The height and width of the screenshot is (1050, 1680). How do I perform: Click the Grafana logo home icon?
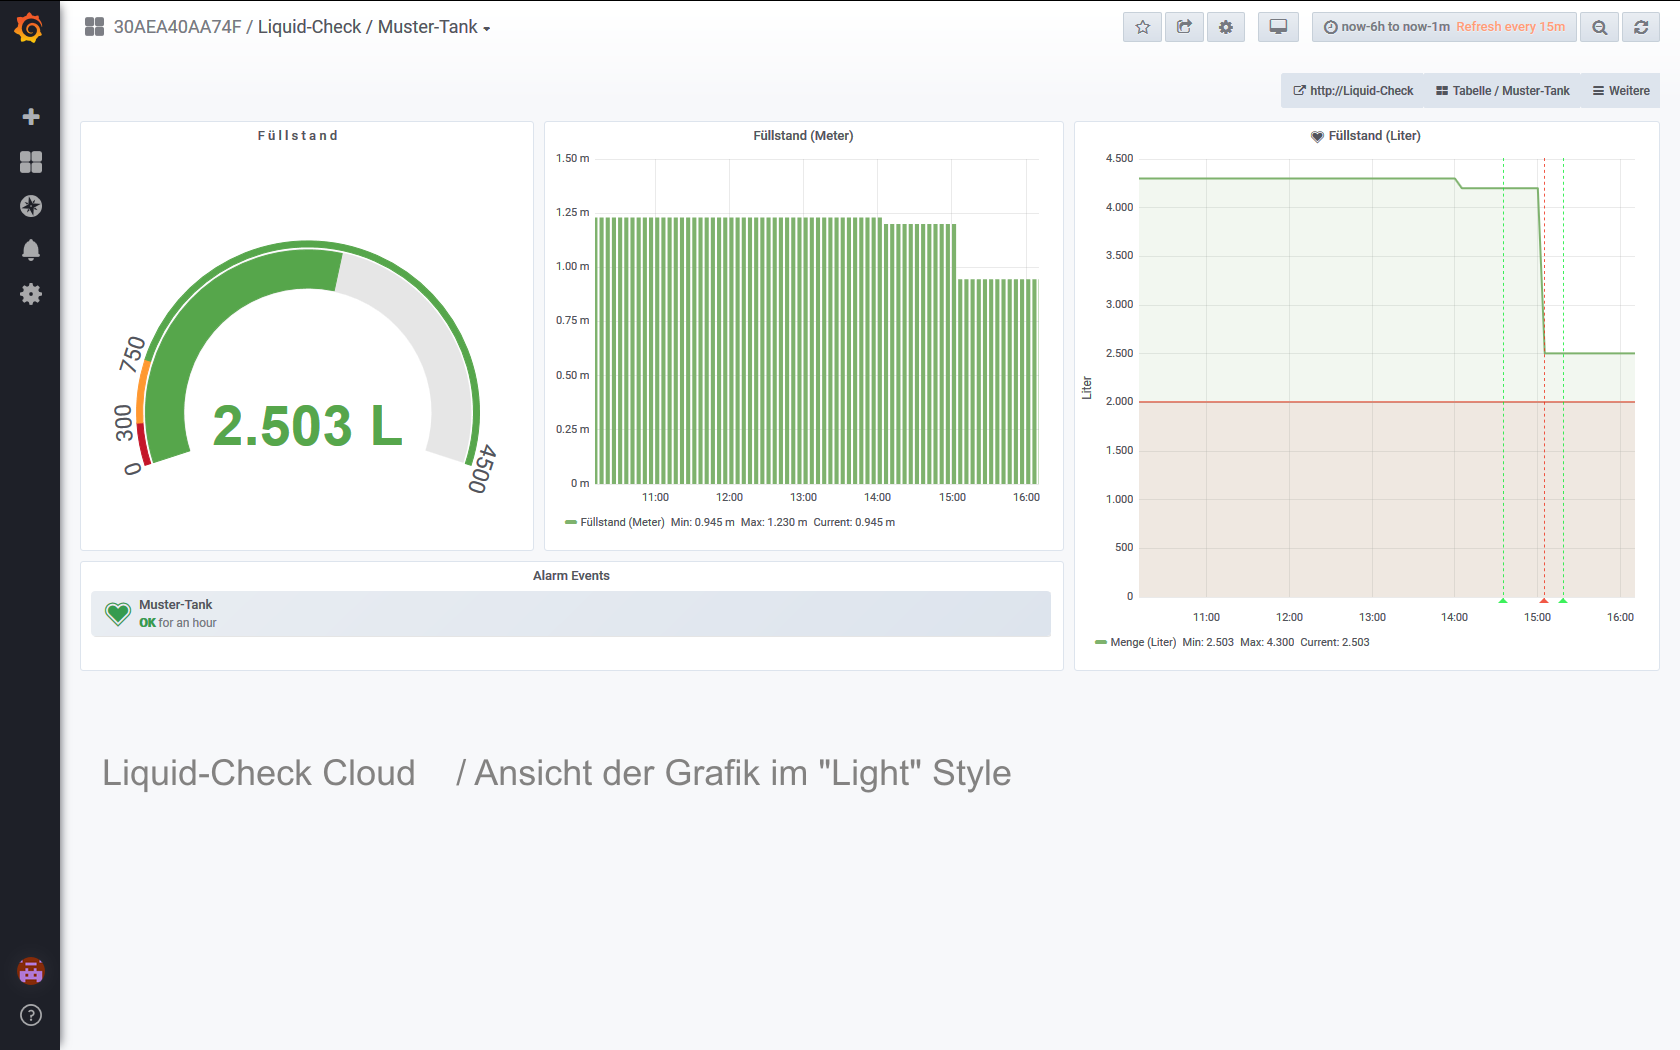(x=29, y=28)
